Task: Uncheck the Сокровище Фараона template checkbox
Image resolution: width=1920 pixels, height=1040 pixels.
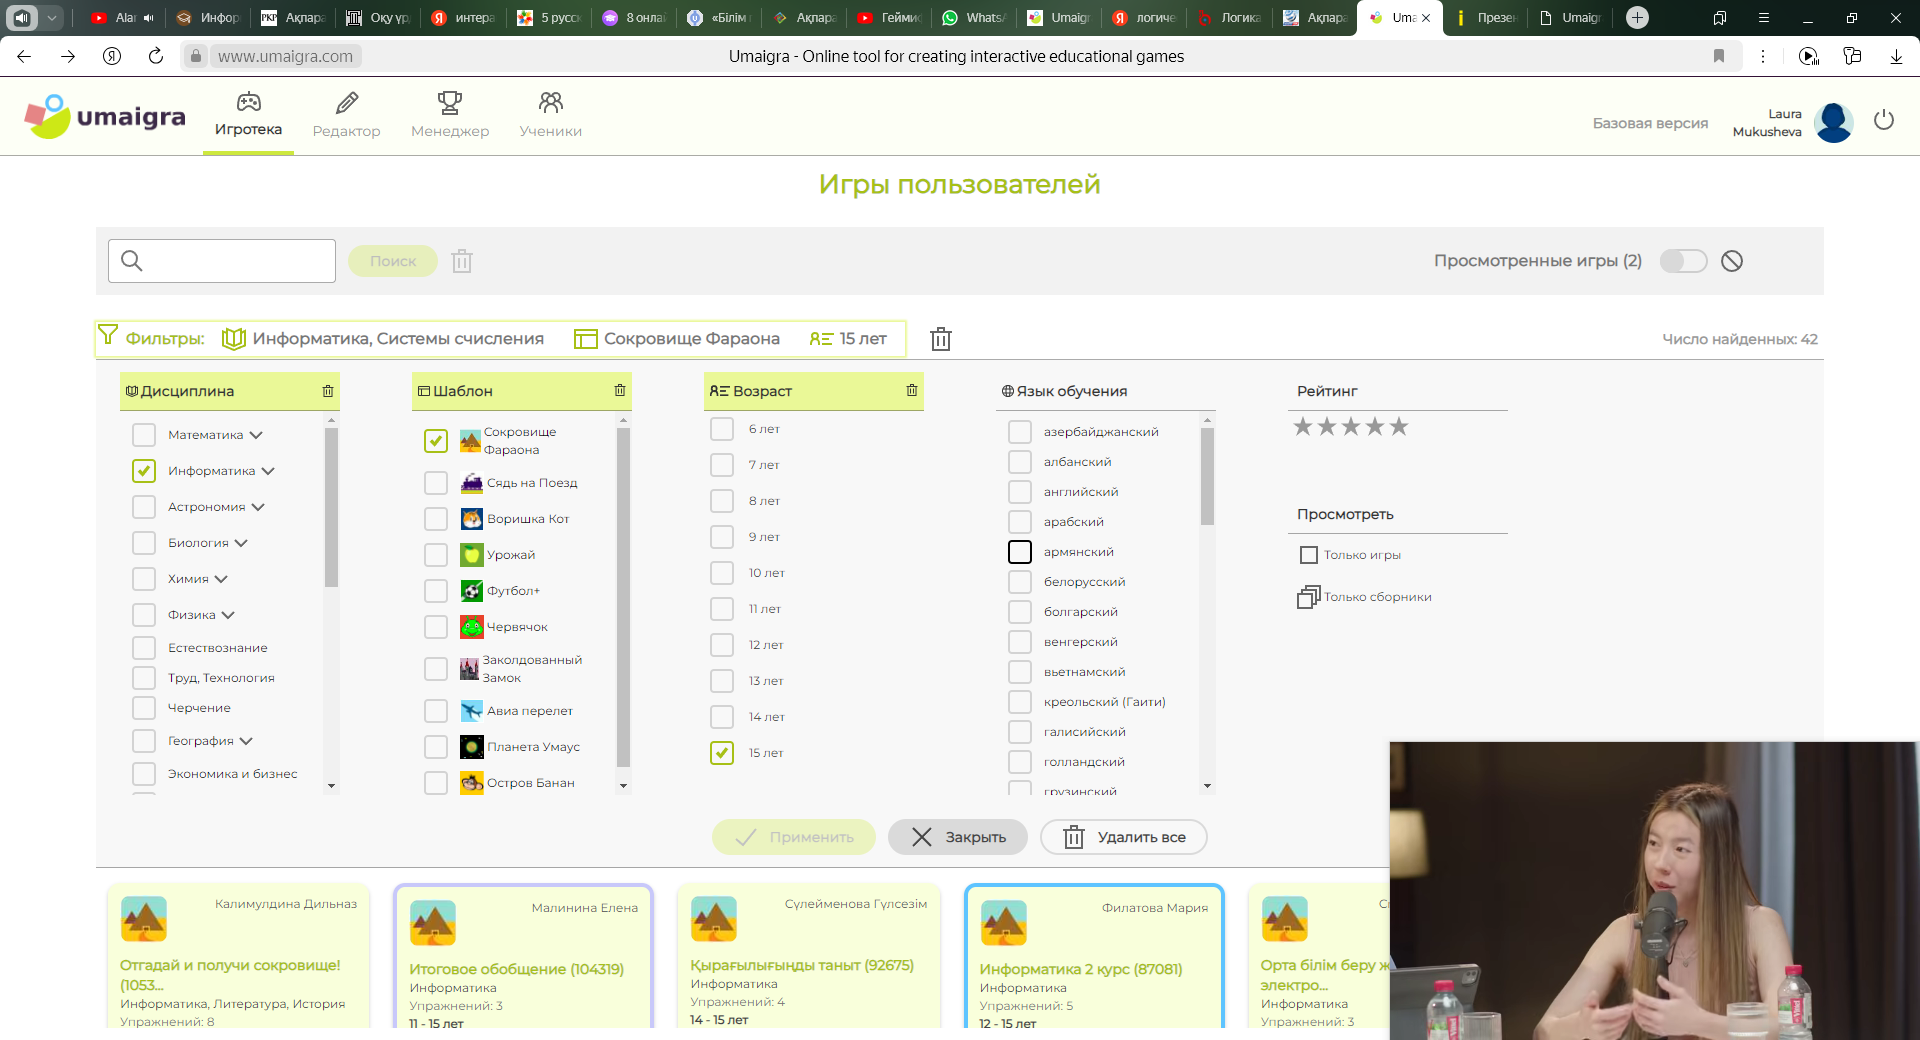Action: point(436,441)
